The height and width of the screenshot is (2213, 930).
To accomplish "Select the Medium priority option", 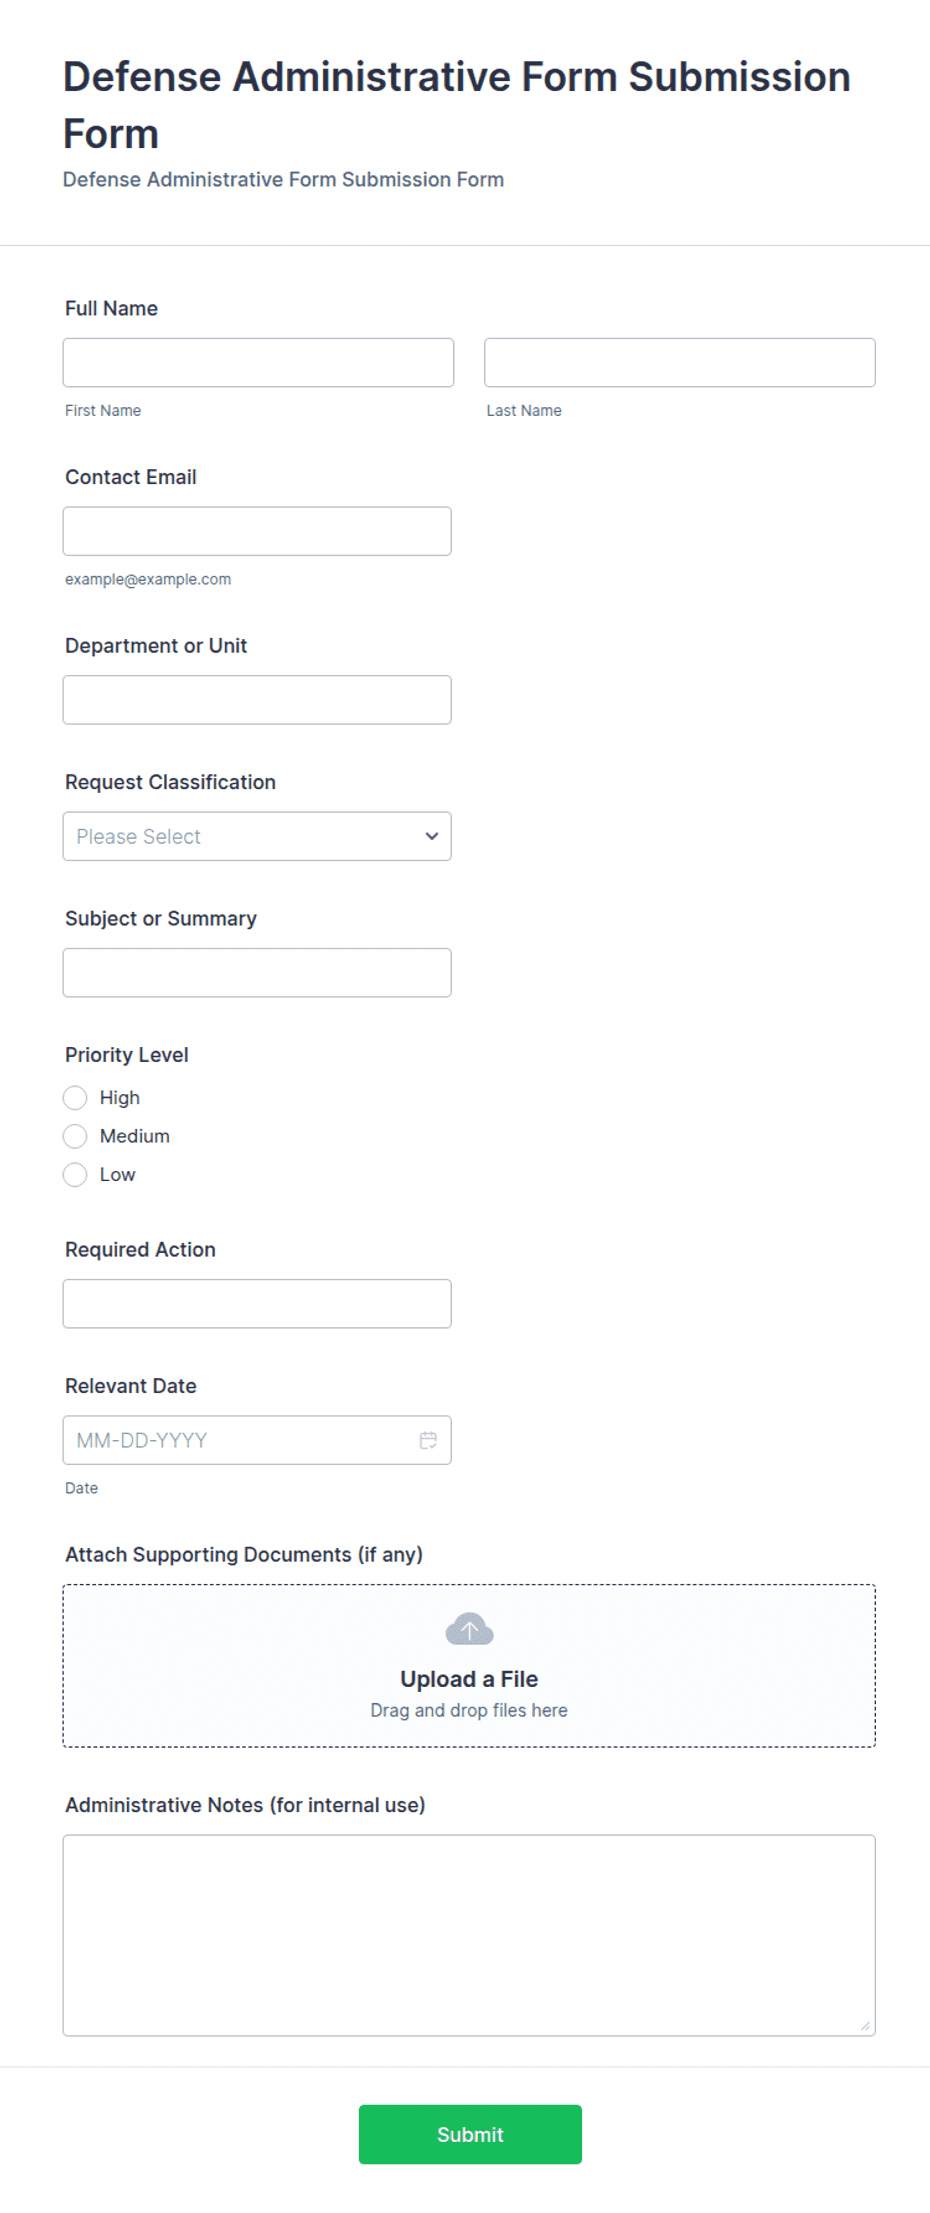I will coord(75,1136).
